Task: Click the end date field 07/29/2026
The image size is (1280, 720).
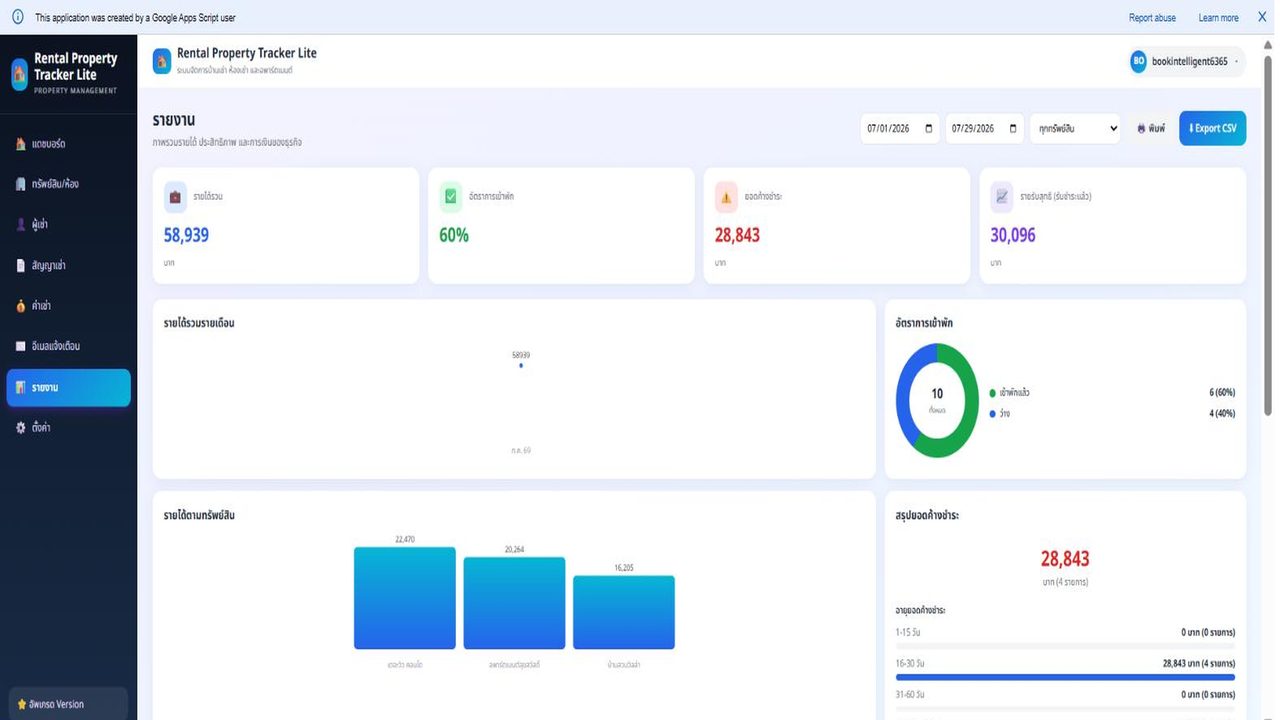Action: pyautogui.click(x=985, y=128)
